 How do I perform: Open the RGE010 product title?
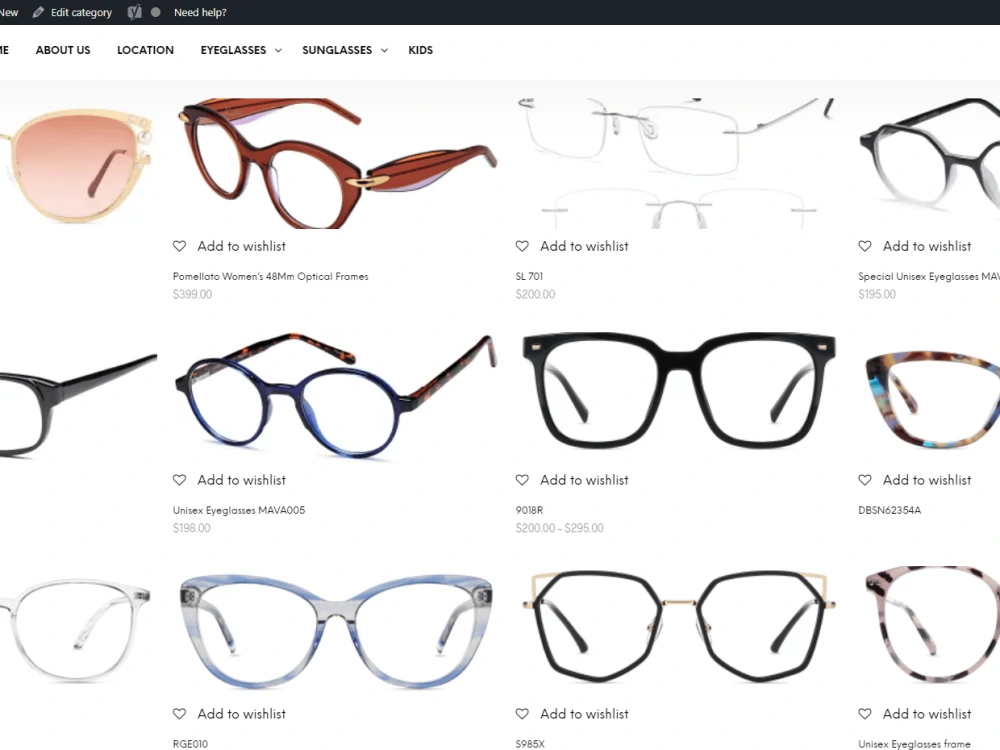tap(190, 744)
